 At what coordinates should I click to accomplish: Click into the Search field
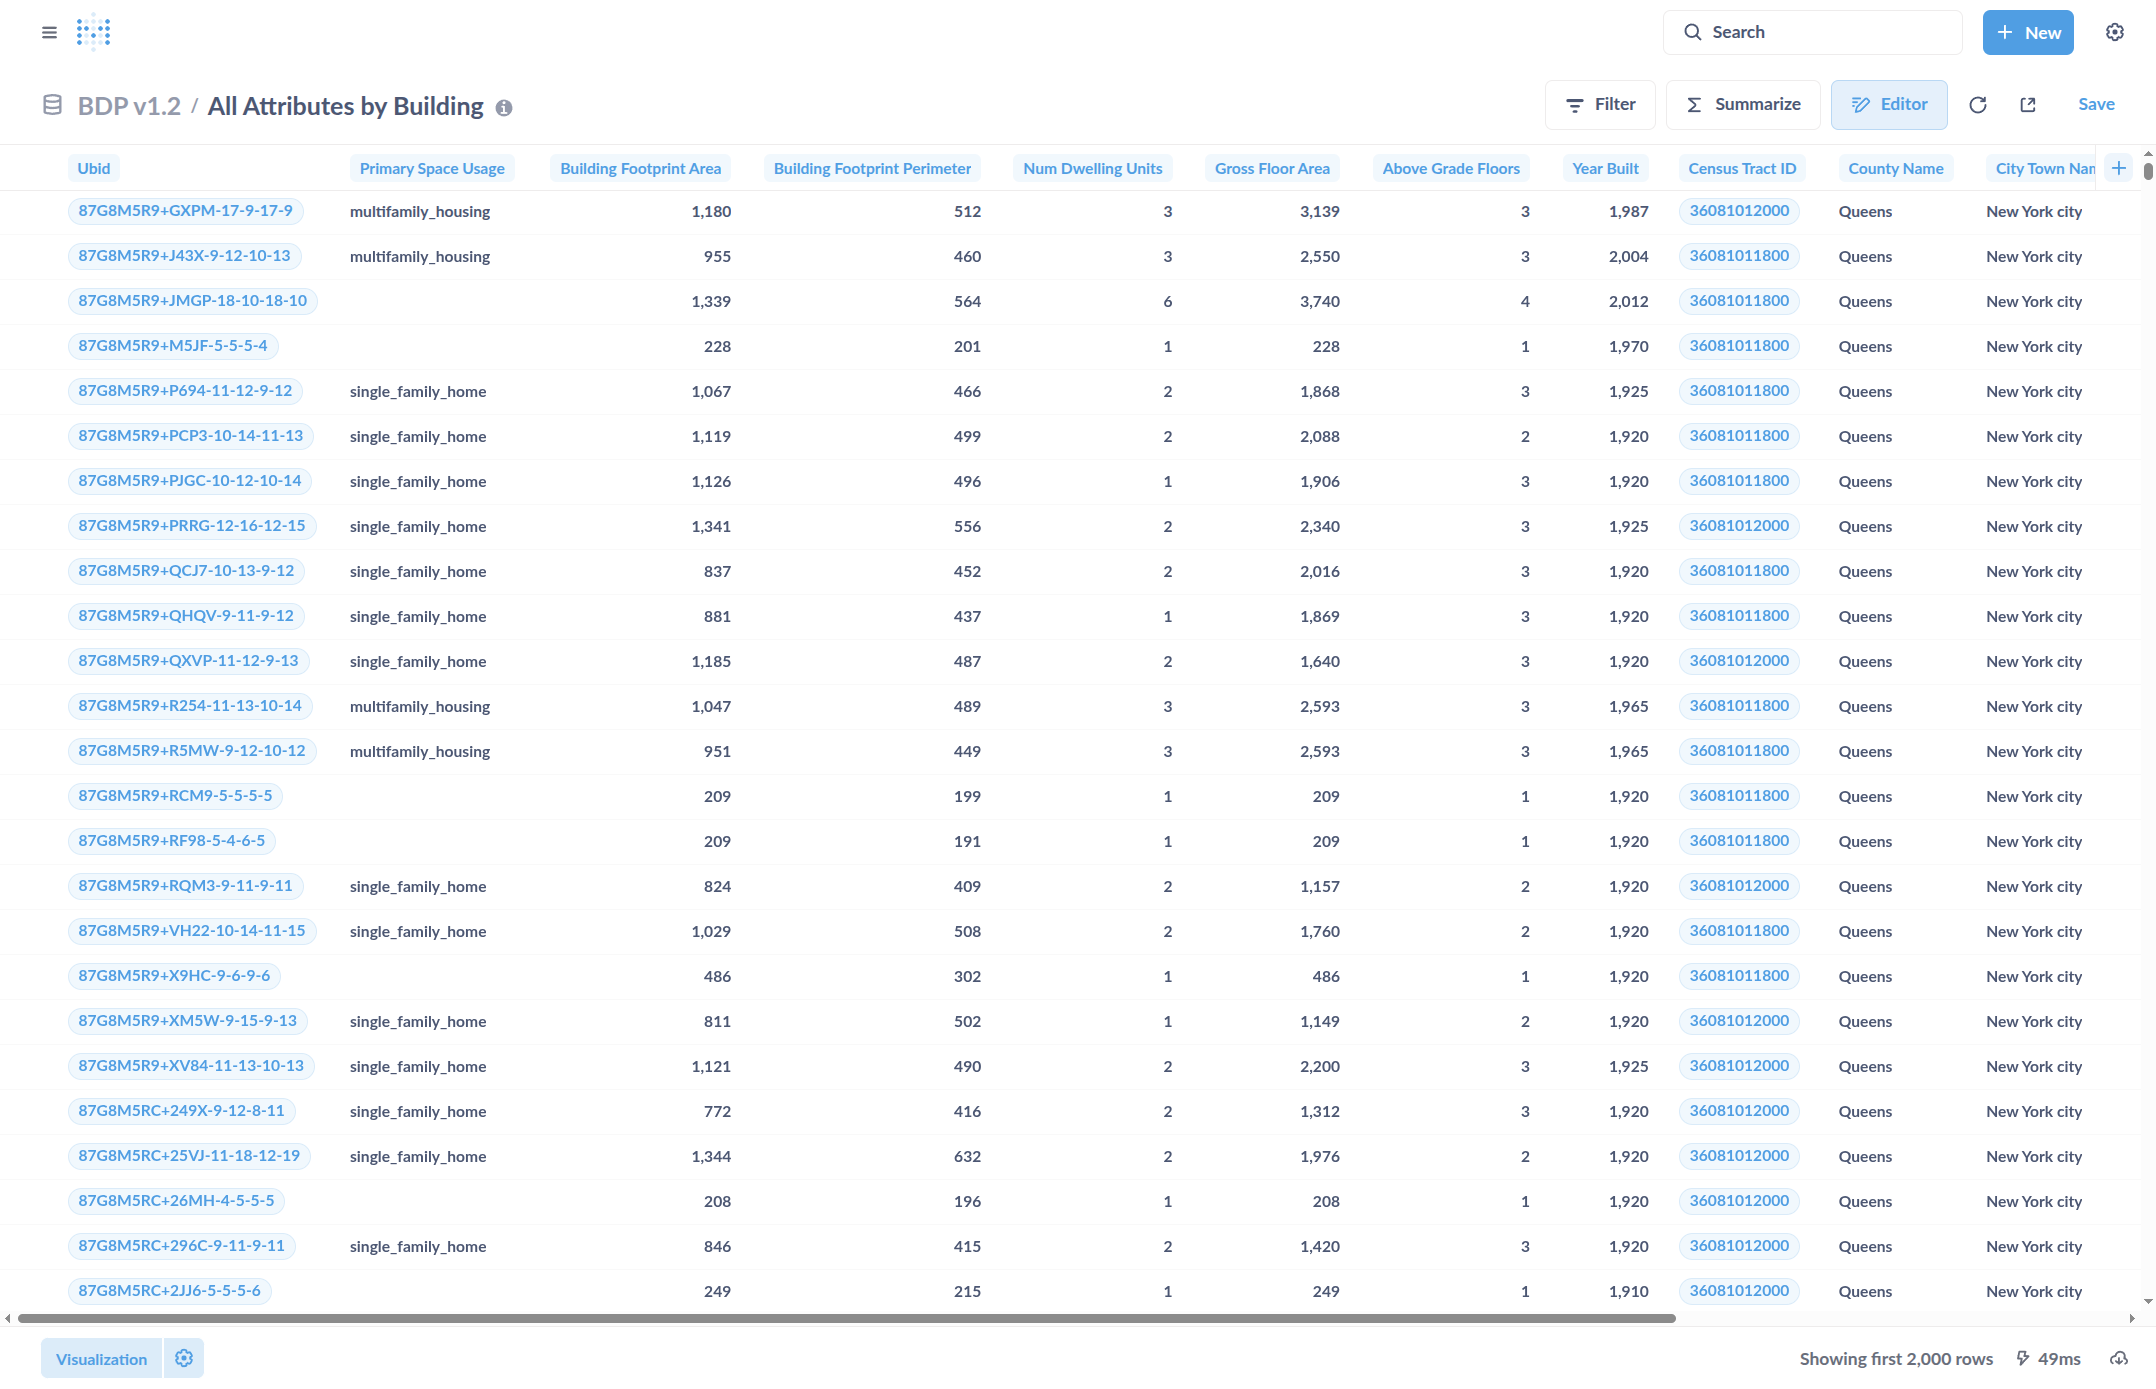1812,32
